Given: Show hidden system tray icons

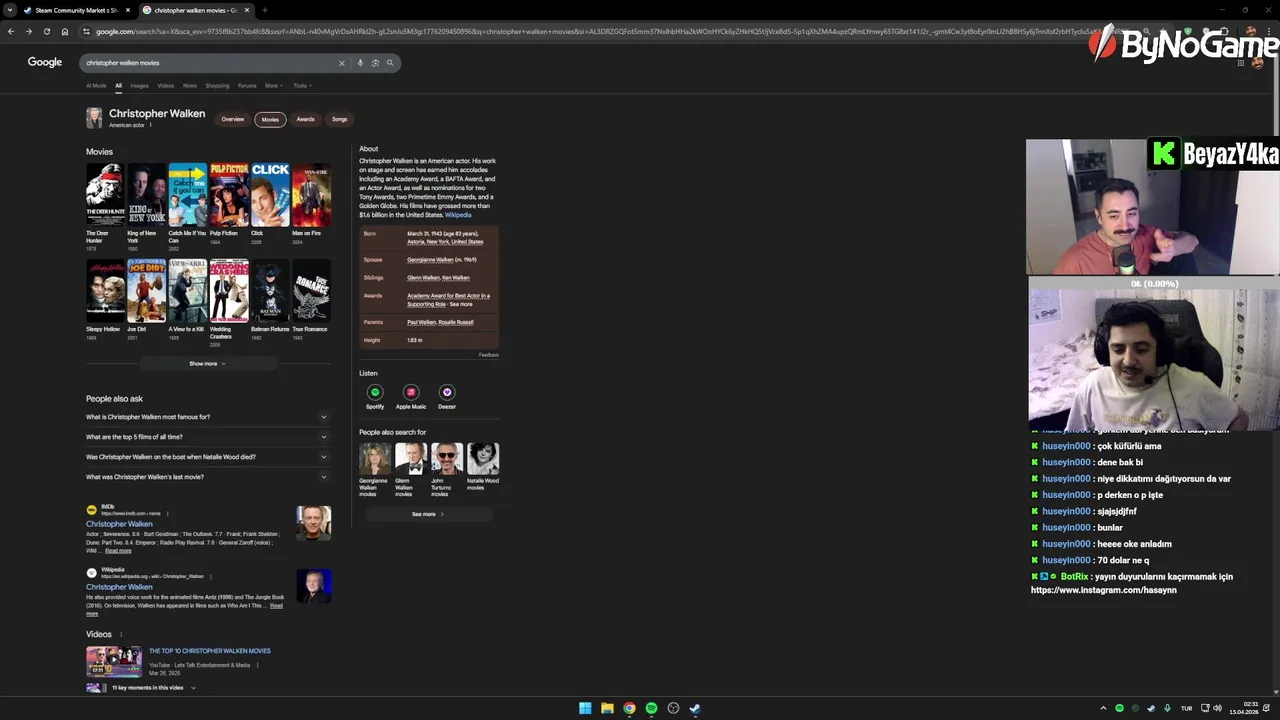Looking at the screenshot, I should (1103, 708).
